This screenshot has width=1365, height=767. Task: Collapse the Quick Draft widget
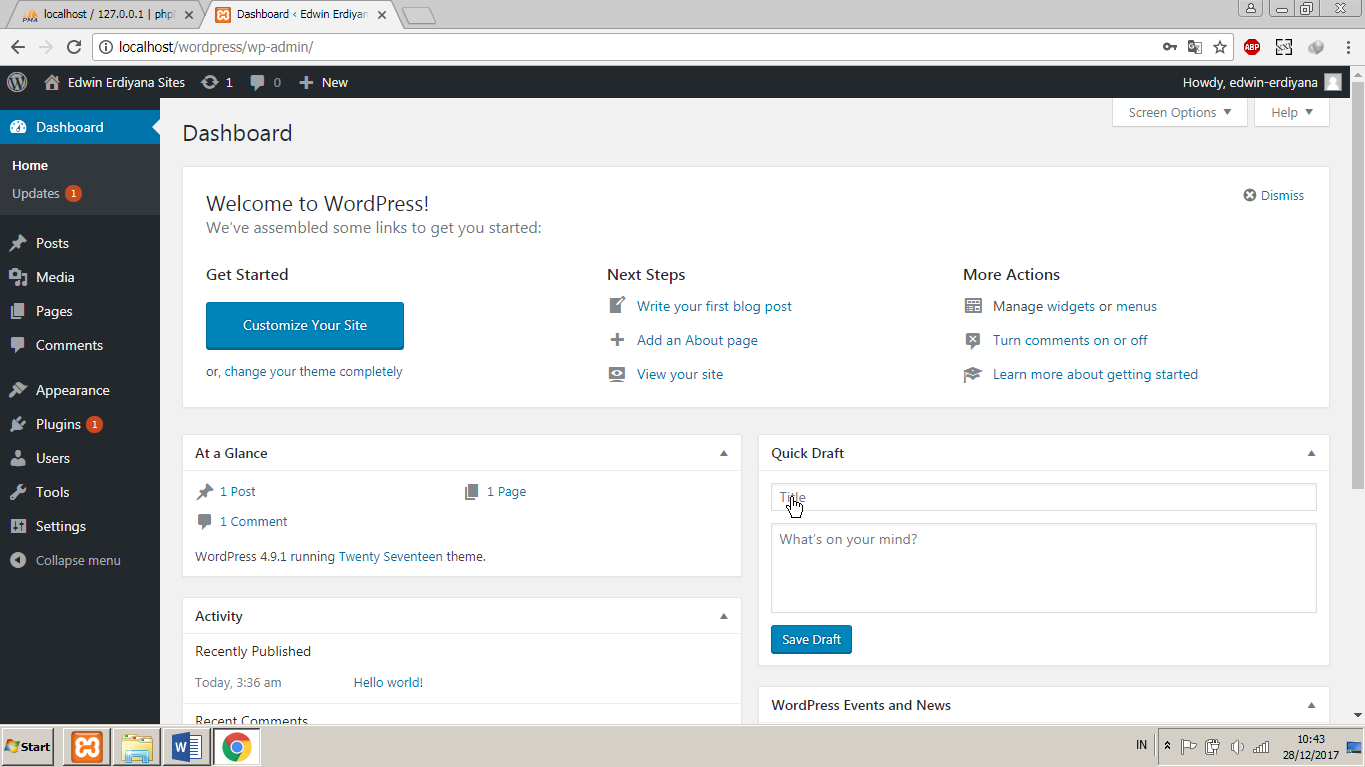(1312, 453)
